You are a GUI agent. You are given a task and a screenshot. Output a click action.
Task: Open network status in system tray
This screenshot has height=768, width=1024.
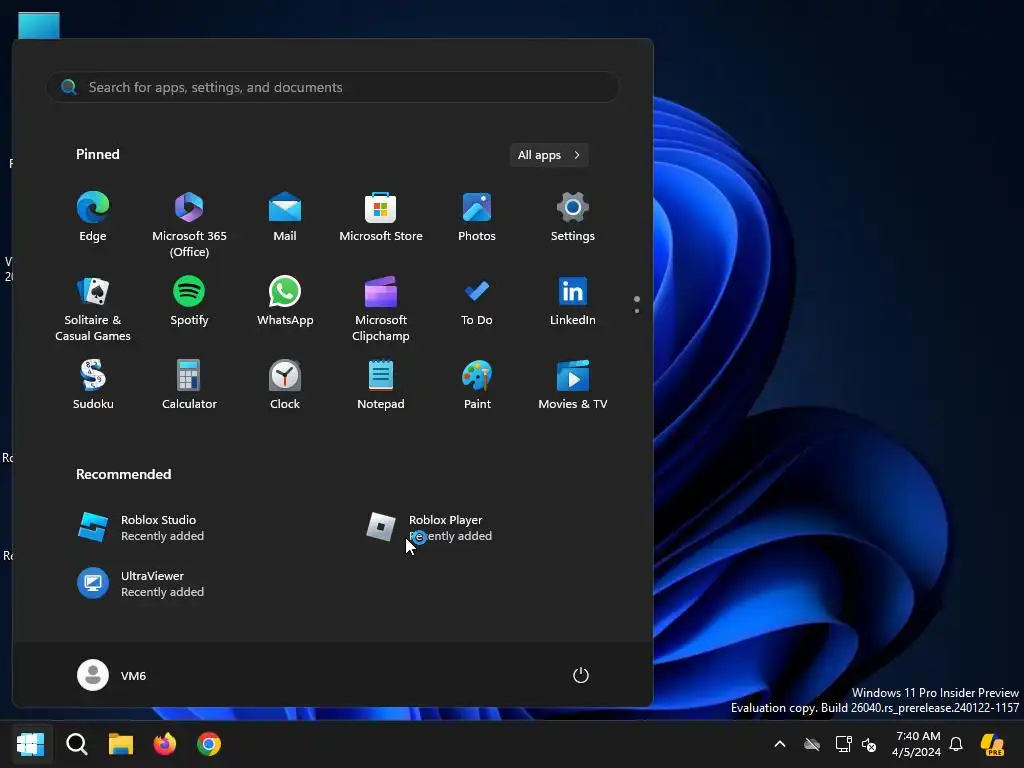tap(843, 744)
